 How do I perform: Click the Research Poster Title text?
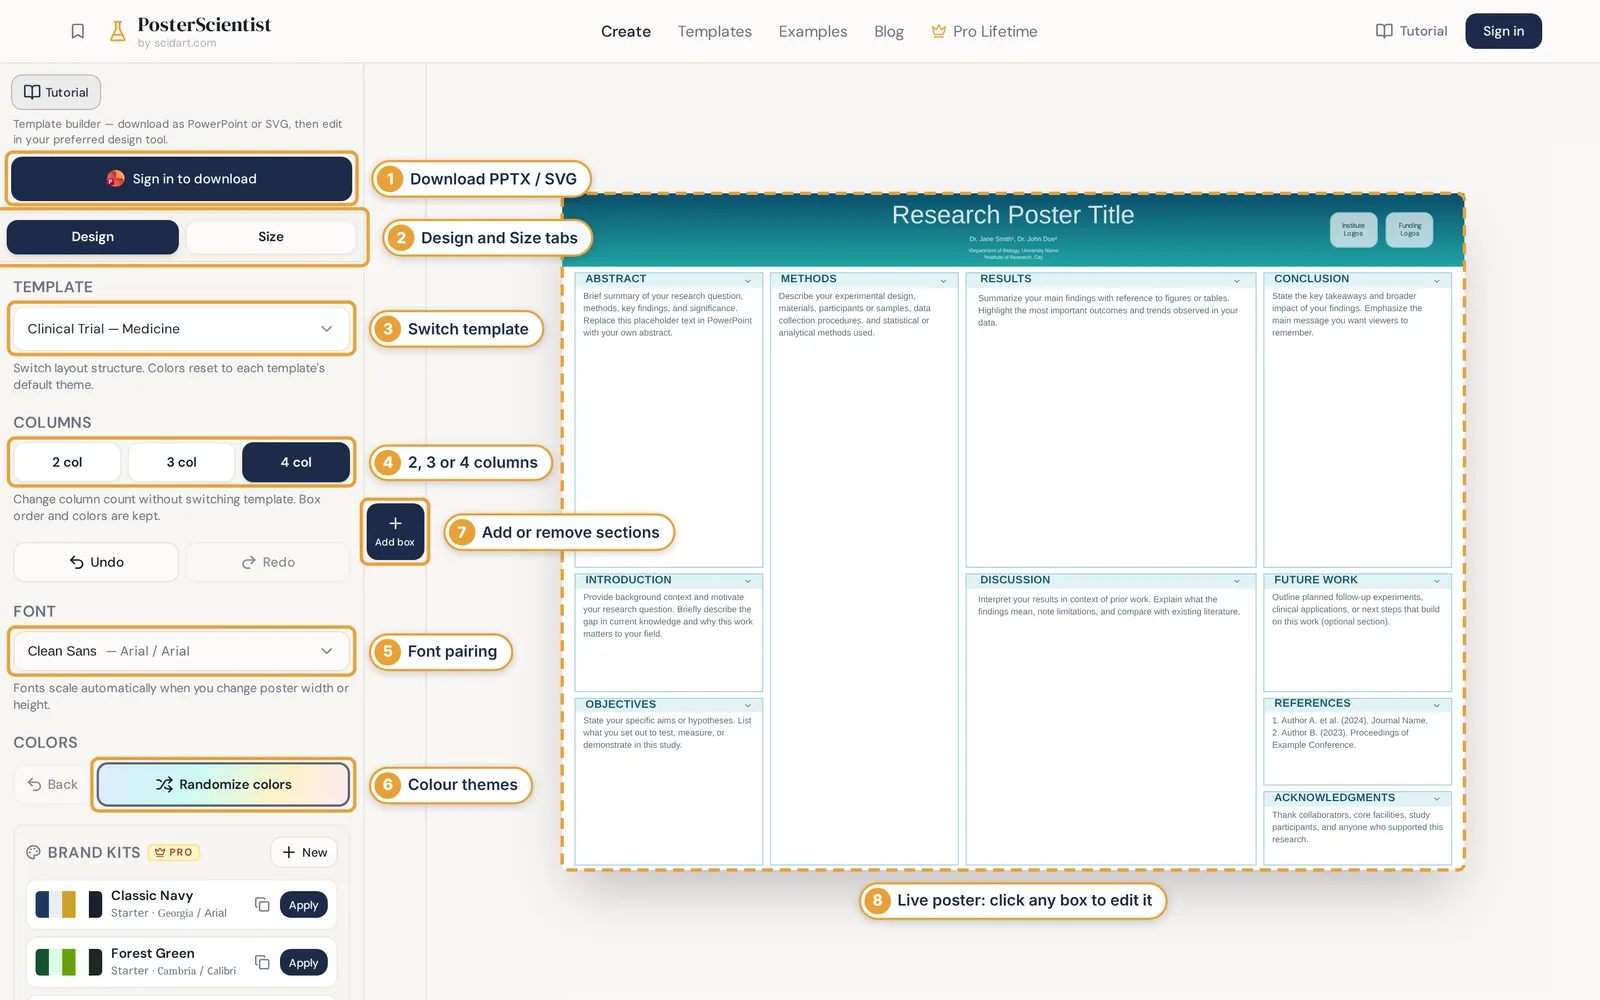point(1013,215)
